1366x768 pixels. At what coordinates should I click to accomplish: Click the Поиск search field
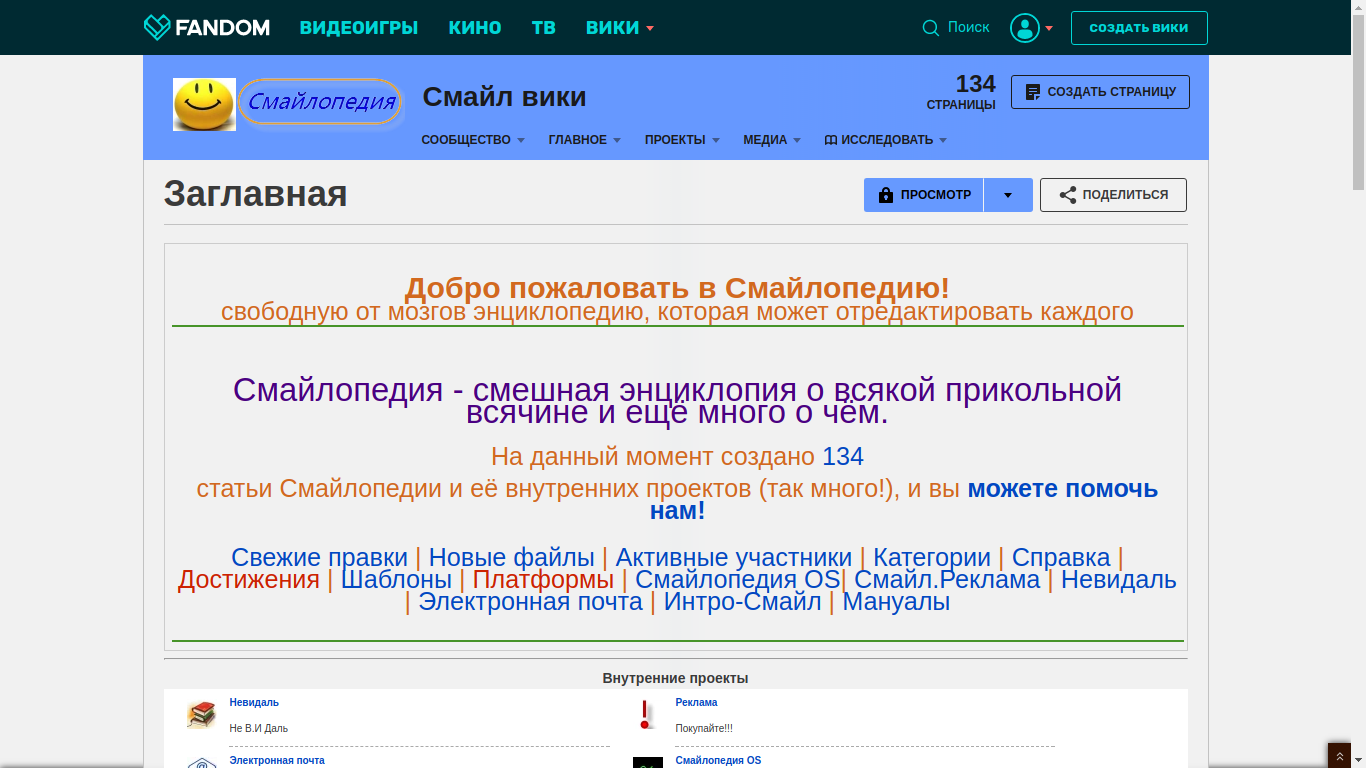(968, 28)
